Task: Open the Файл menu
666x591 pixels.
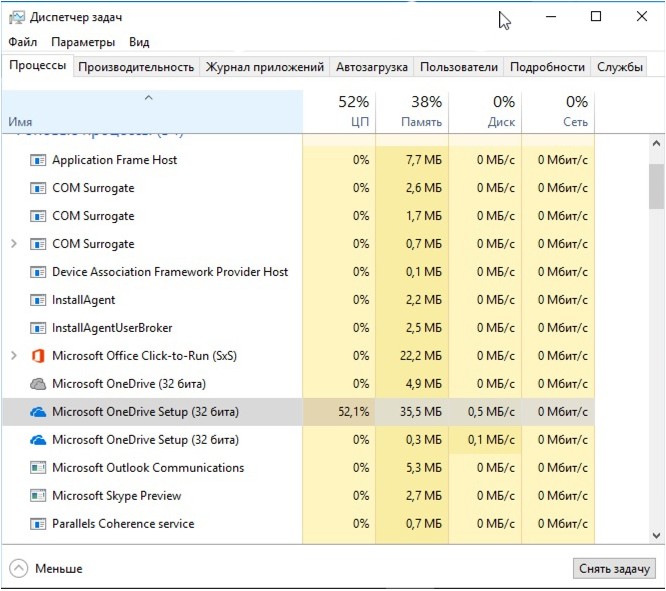Action: point(23,42)
